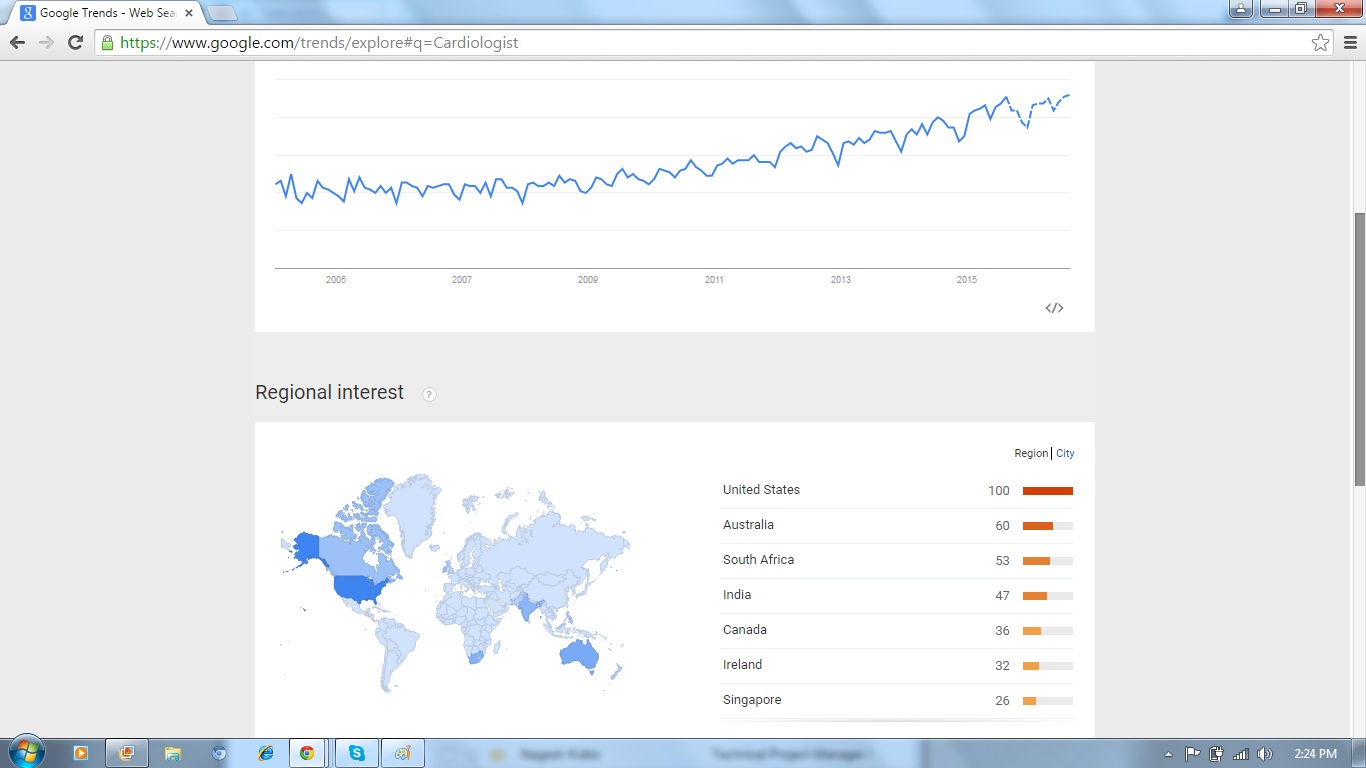Click the 47 value beside India
Viewport: 1366px width, 768px height.
(1002, 596)
